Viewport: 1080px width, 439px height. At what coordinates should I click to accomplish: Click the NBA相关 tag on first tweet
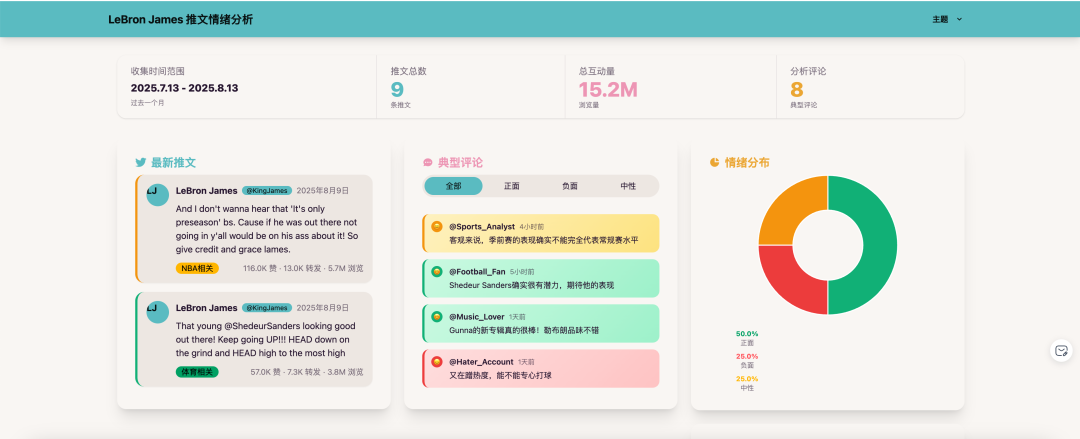pyautogui.click(x=197, y=268)
